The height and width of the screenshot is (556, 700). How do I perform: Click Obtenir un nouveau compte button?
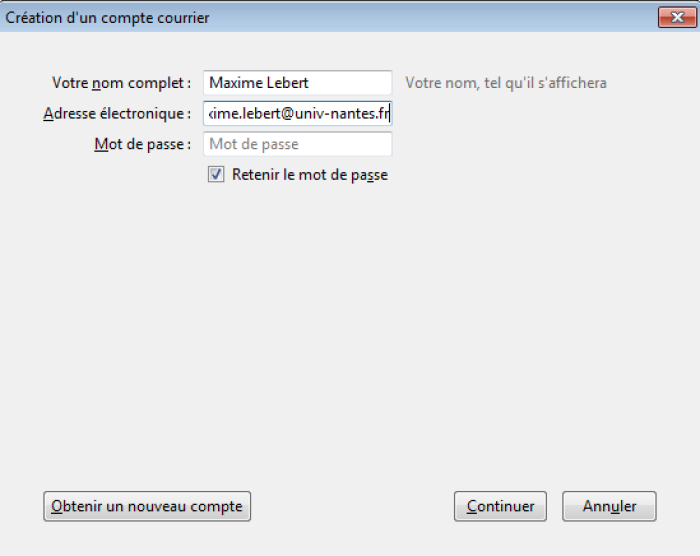tap(147, 506)
